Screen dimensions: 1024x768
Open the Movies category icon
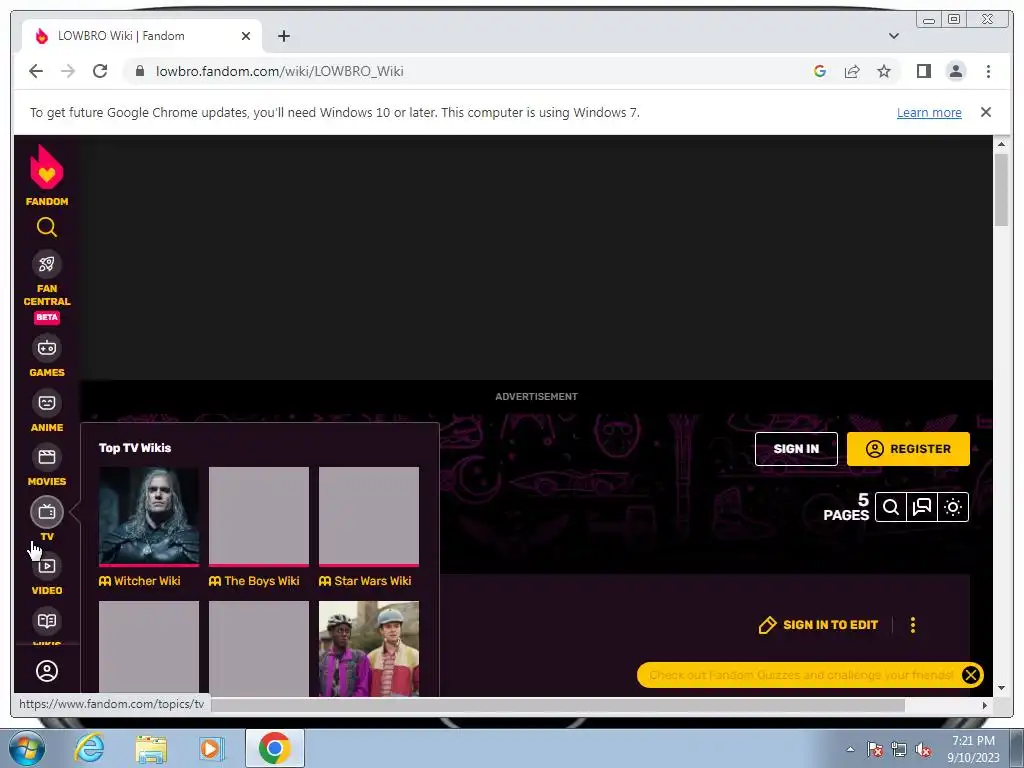46,457
